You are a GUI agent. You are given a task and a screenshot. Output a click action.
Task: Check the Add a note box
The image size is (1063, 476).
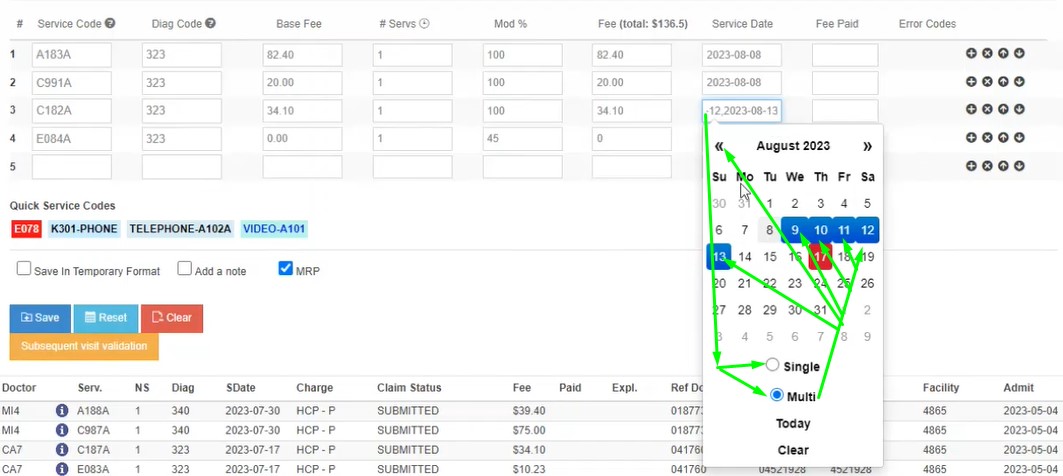[184, 269]
